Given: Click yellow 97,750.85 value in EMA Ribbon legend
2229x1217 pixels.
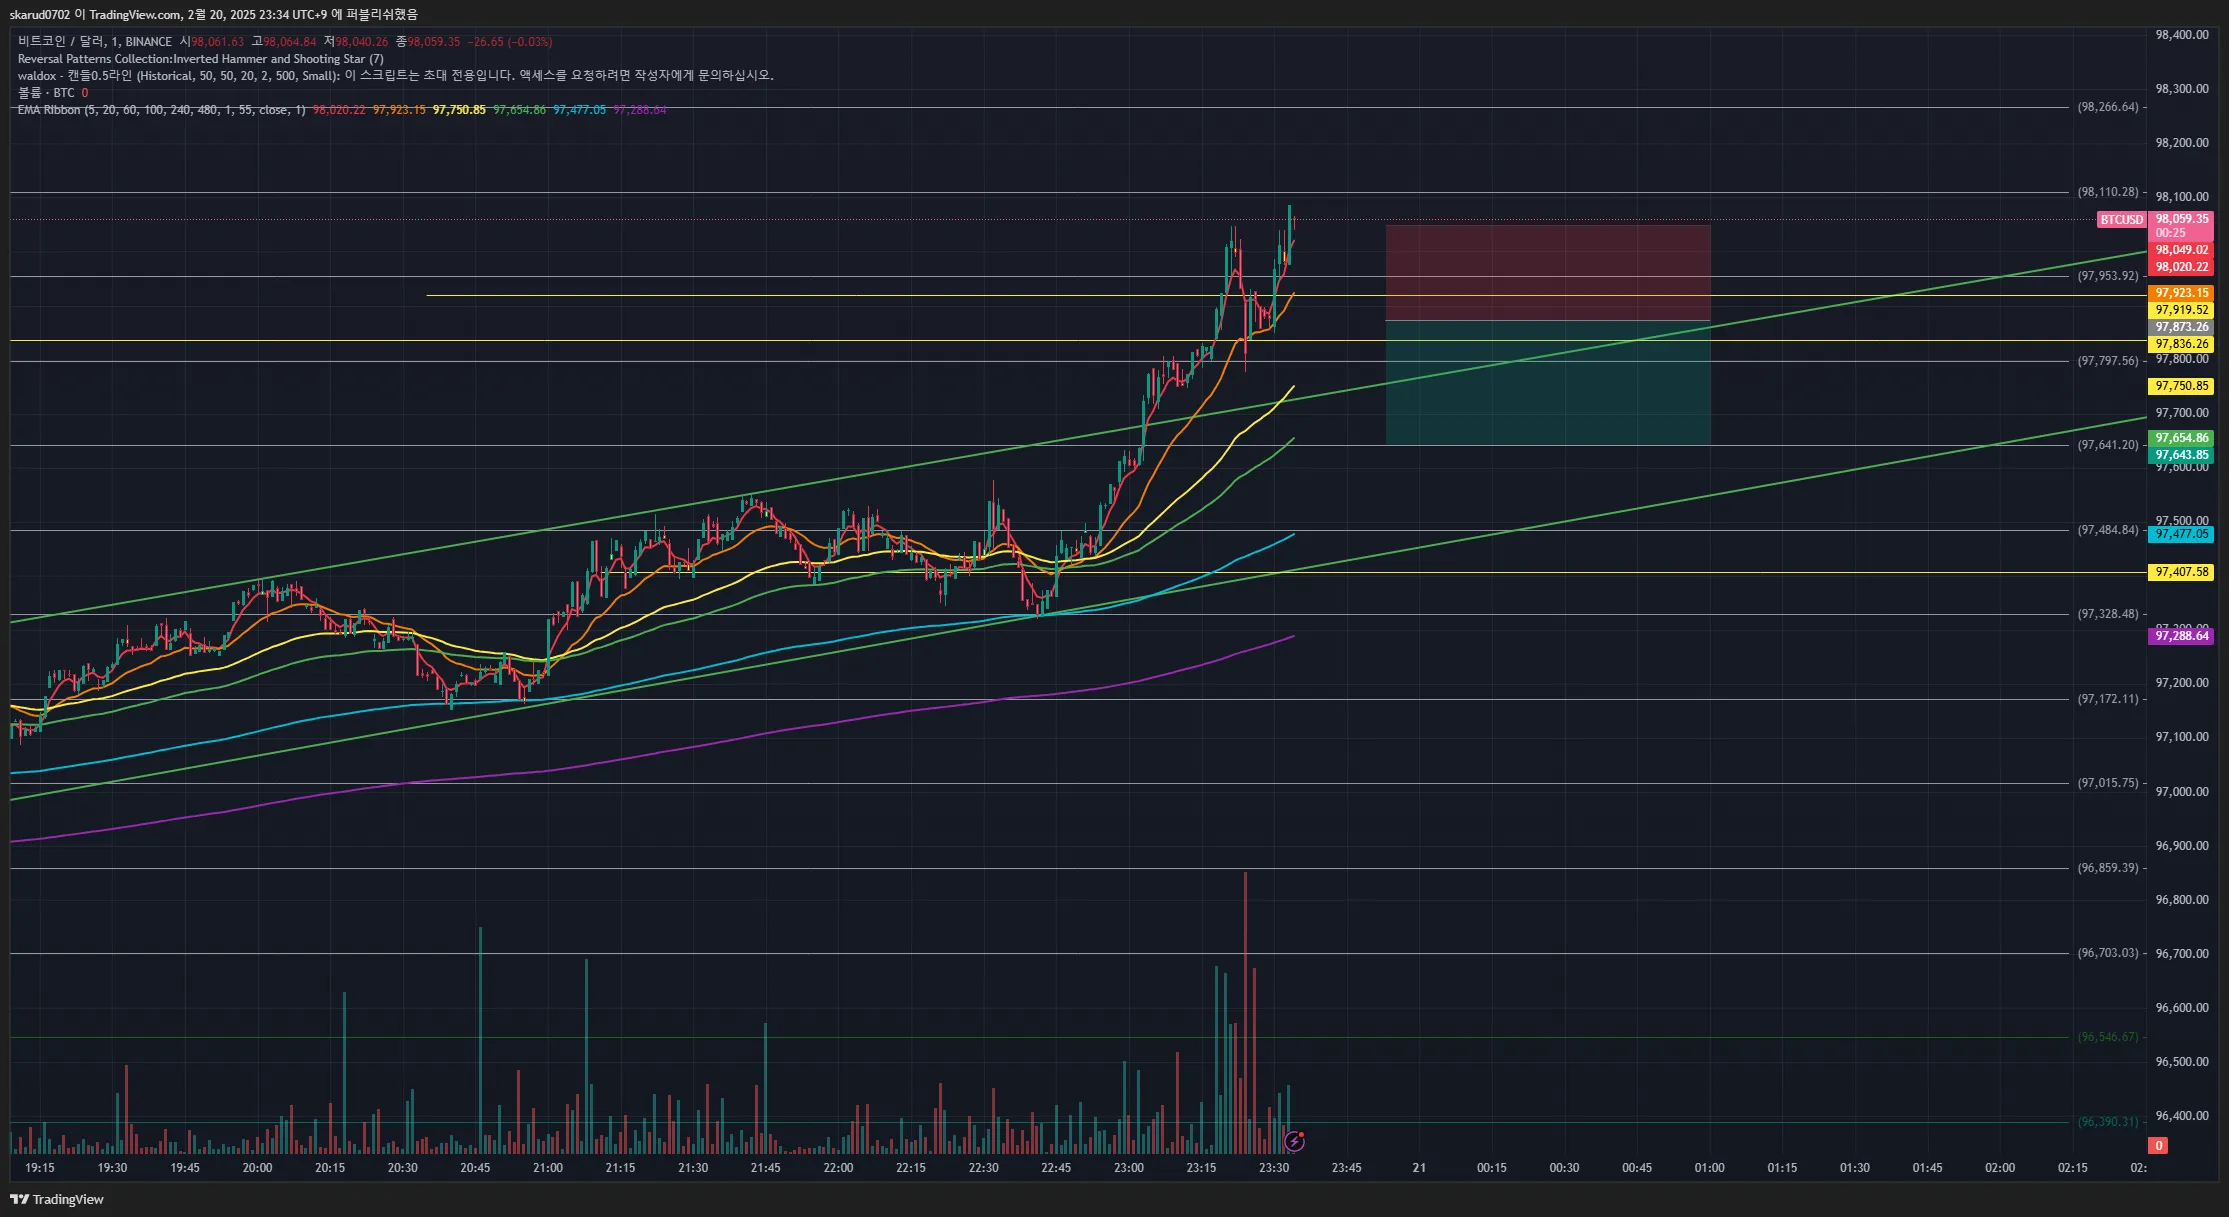Looking at the screenshot, I should (x=459, y=110).
